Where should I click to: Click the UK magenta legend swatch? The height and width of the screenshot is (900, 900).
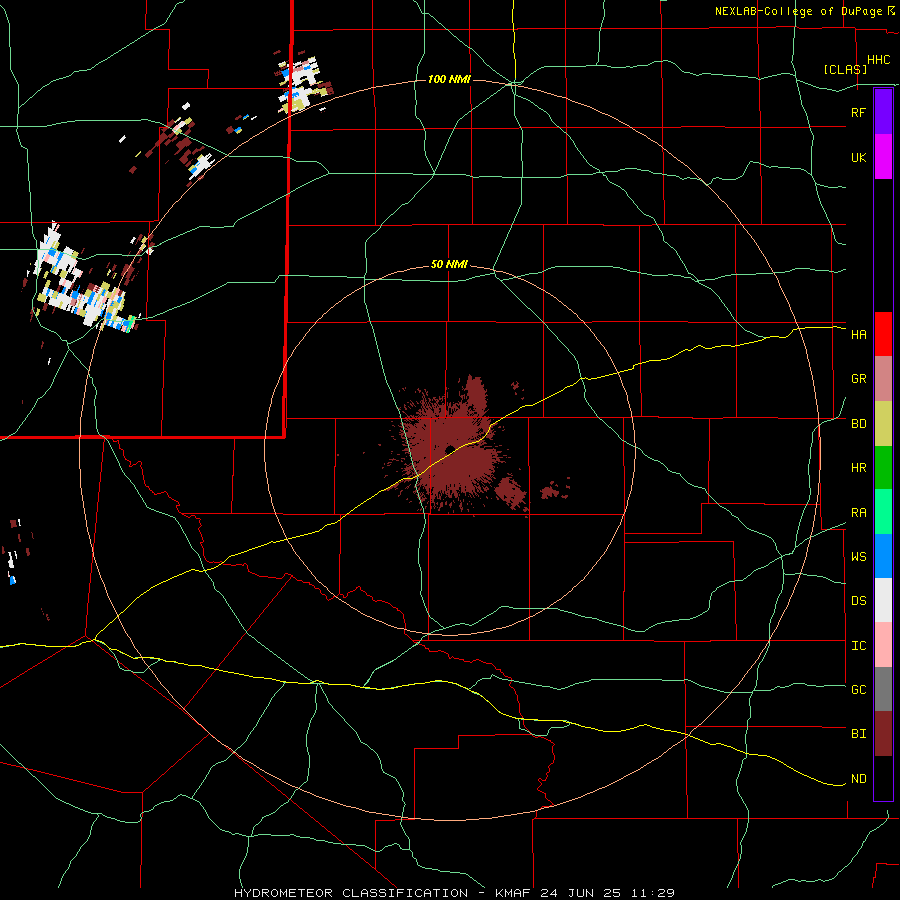coord(883,157)
